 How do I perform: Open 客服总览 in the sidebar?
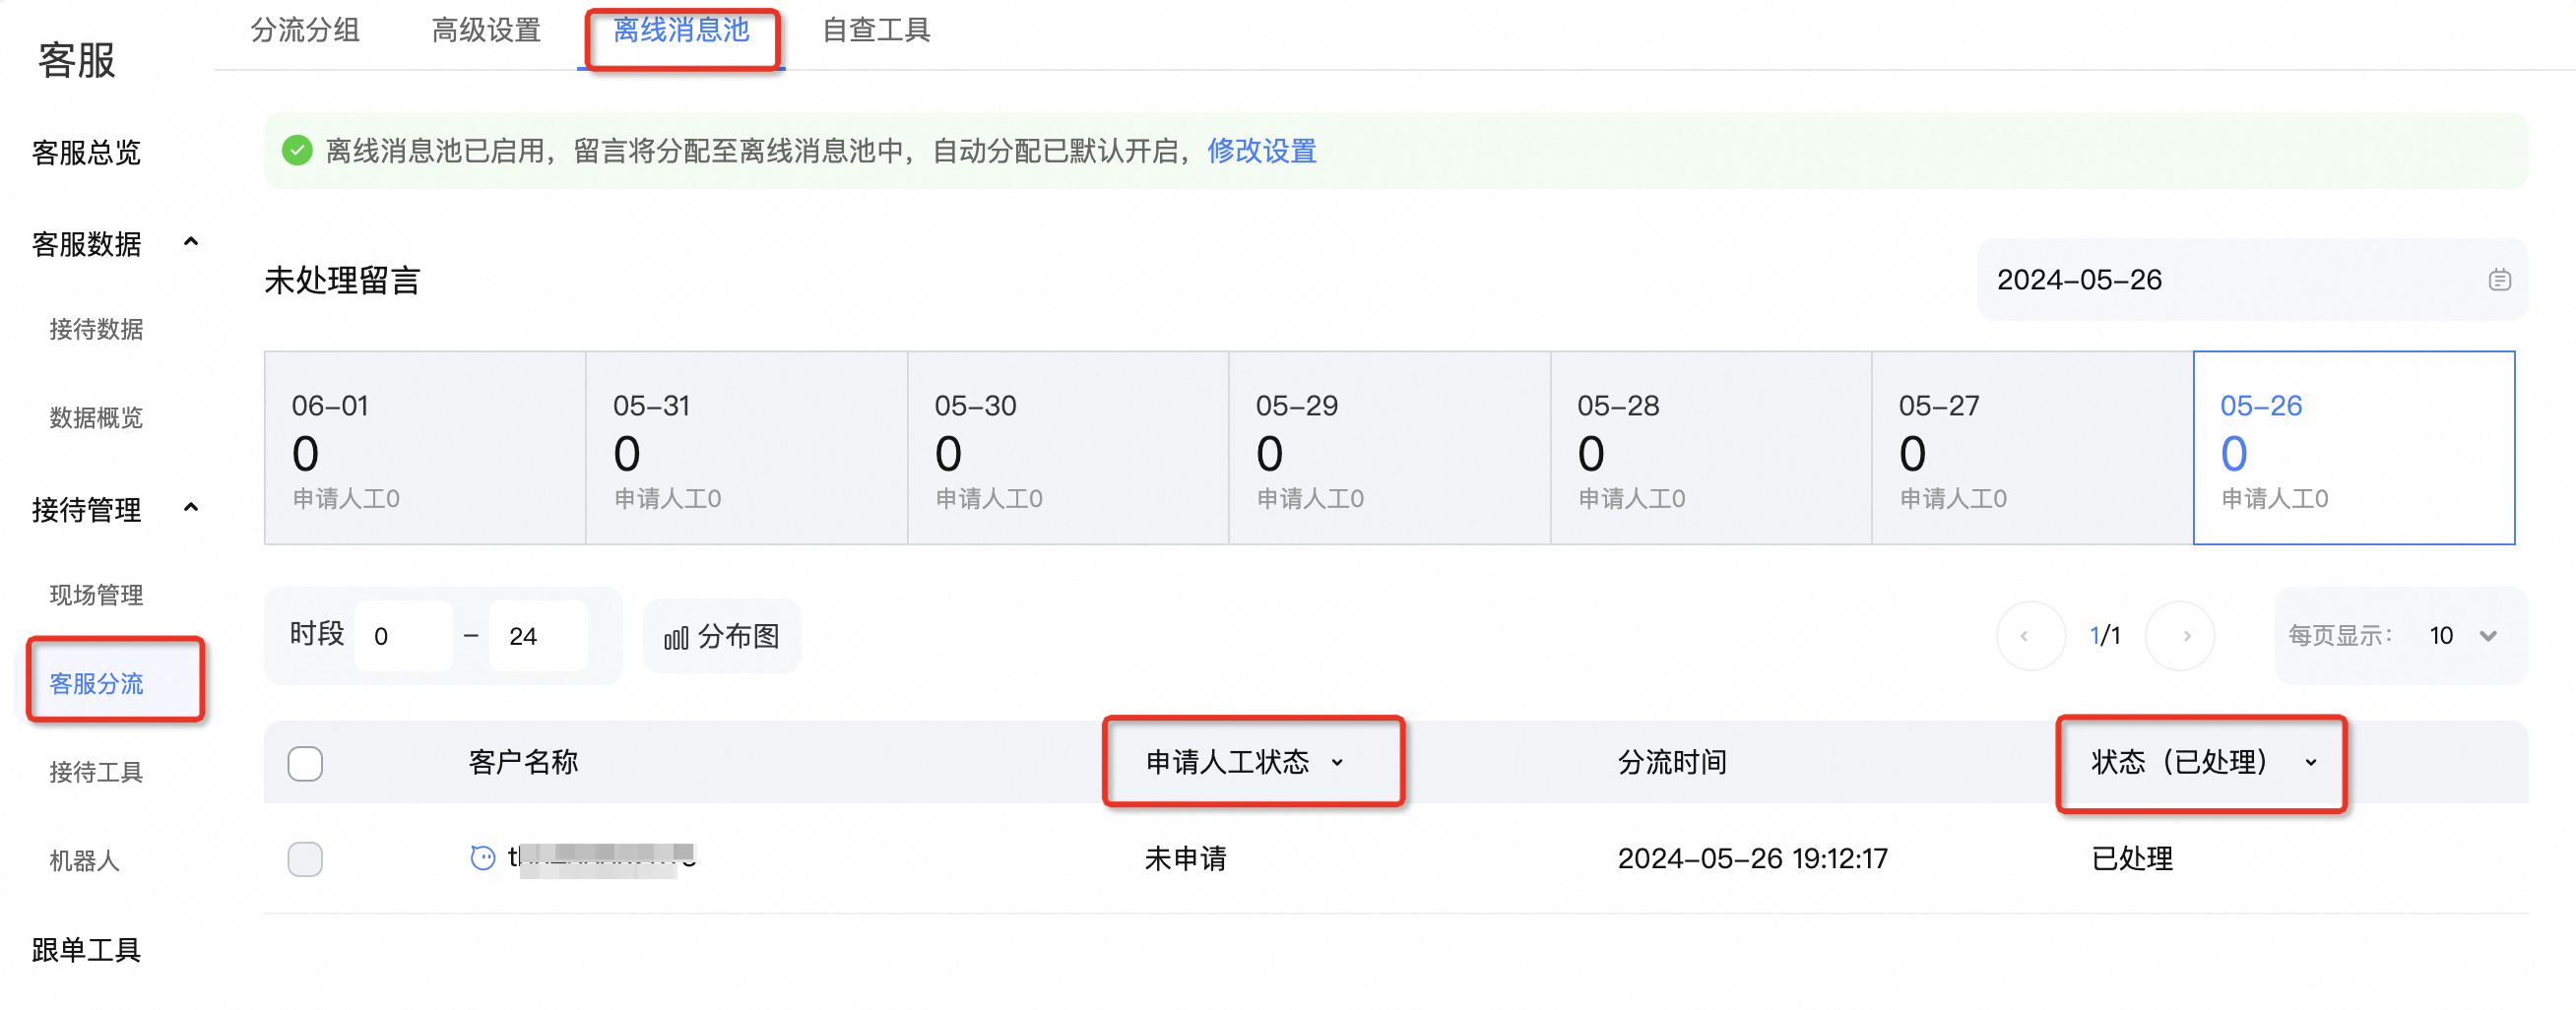coord(86,153)
